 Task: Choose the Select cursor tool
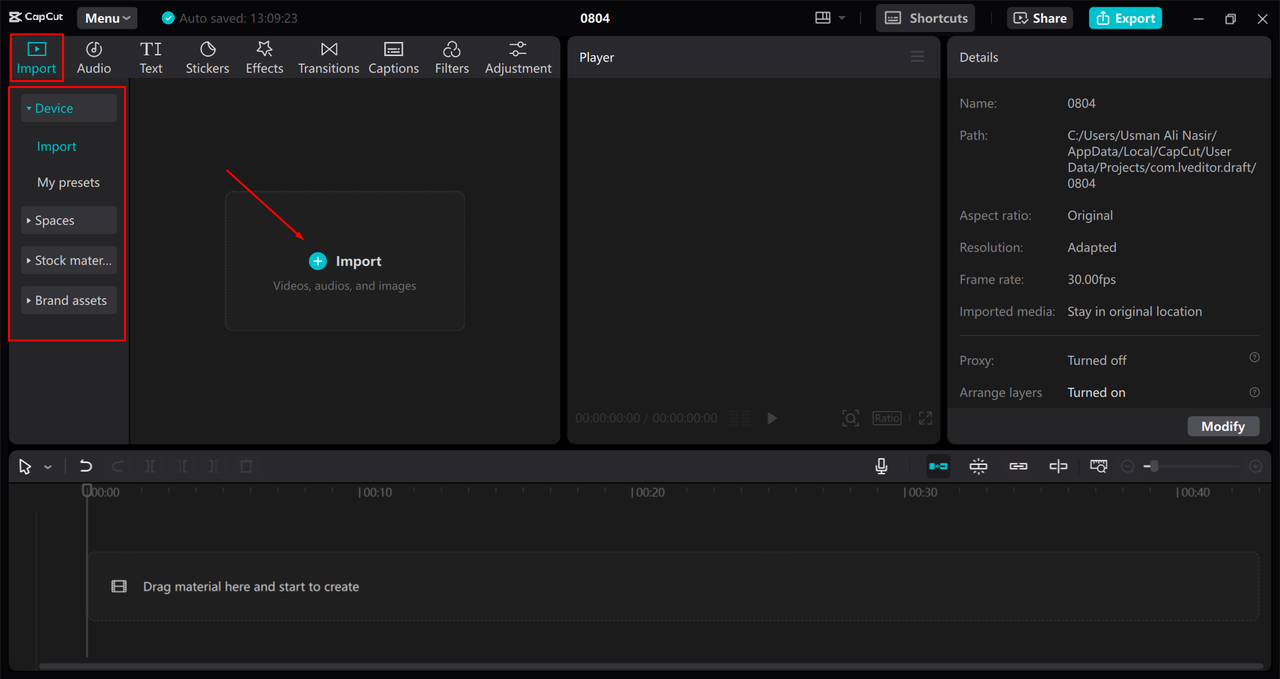coord(25,466)
